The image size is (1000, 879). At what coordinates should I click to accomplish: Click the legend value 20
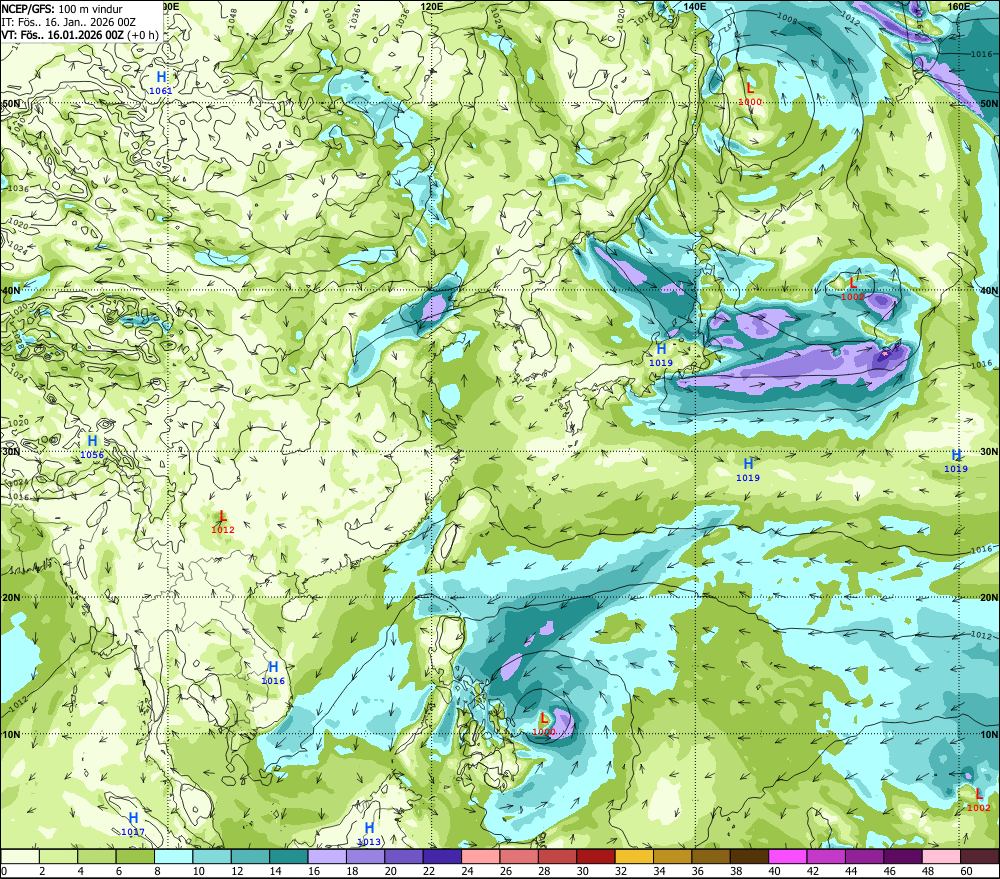pos(390,871)
